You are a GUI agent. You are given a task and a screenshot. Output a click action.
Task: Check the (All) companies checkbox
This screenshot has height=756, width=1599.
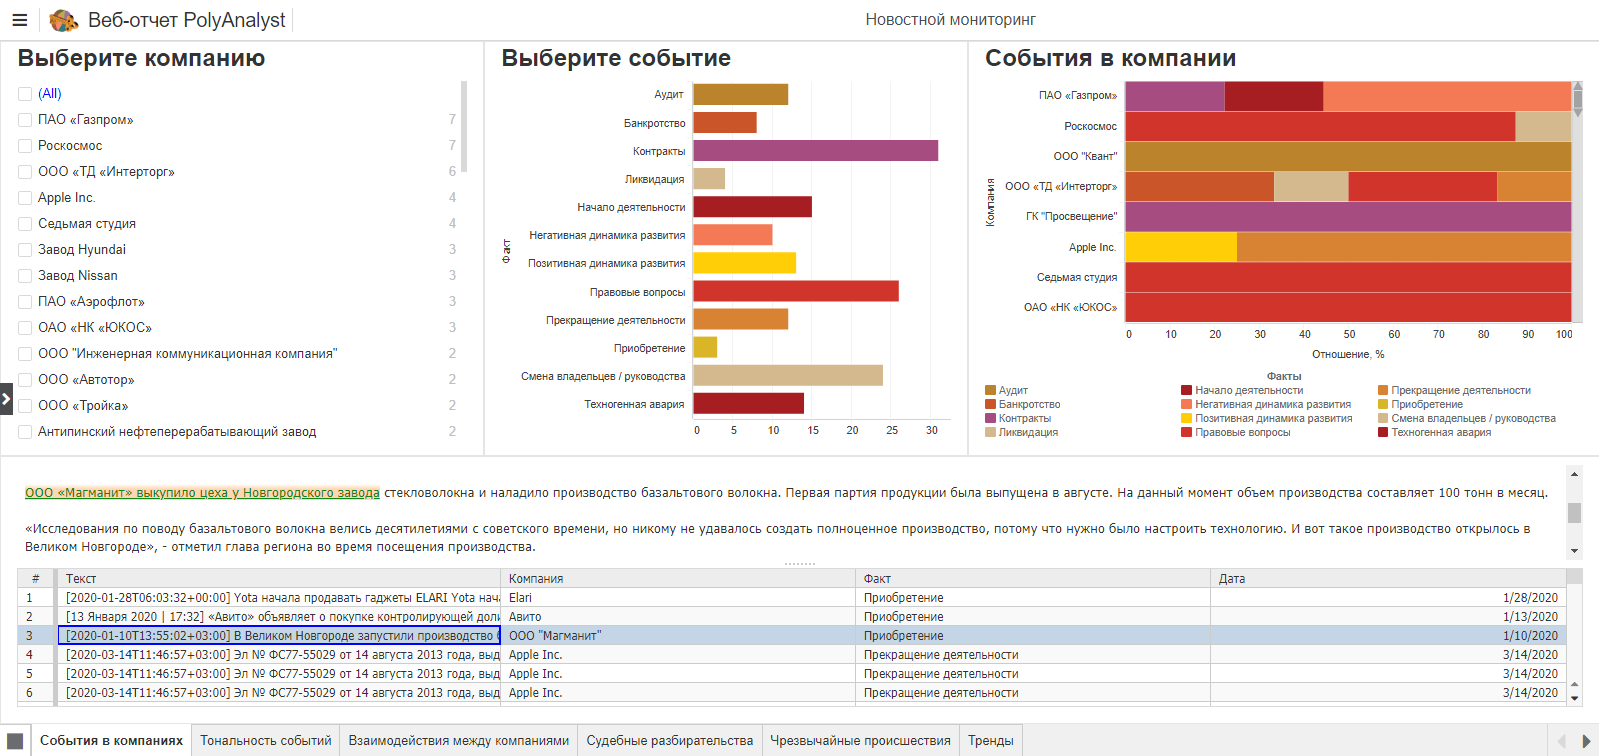(25, 94)
